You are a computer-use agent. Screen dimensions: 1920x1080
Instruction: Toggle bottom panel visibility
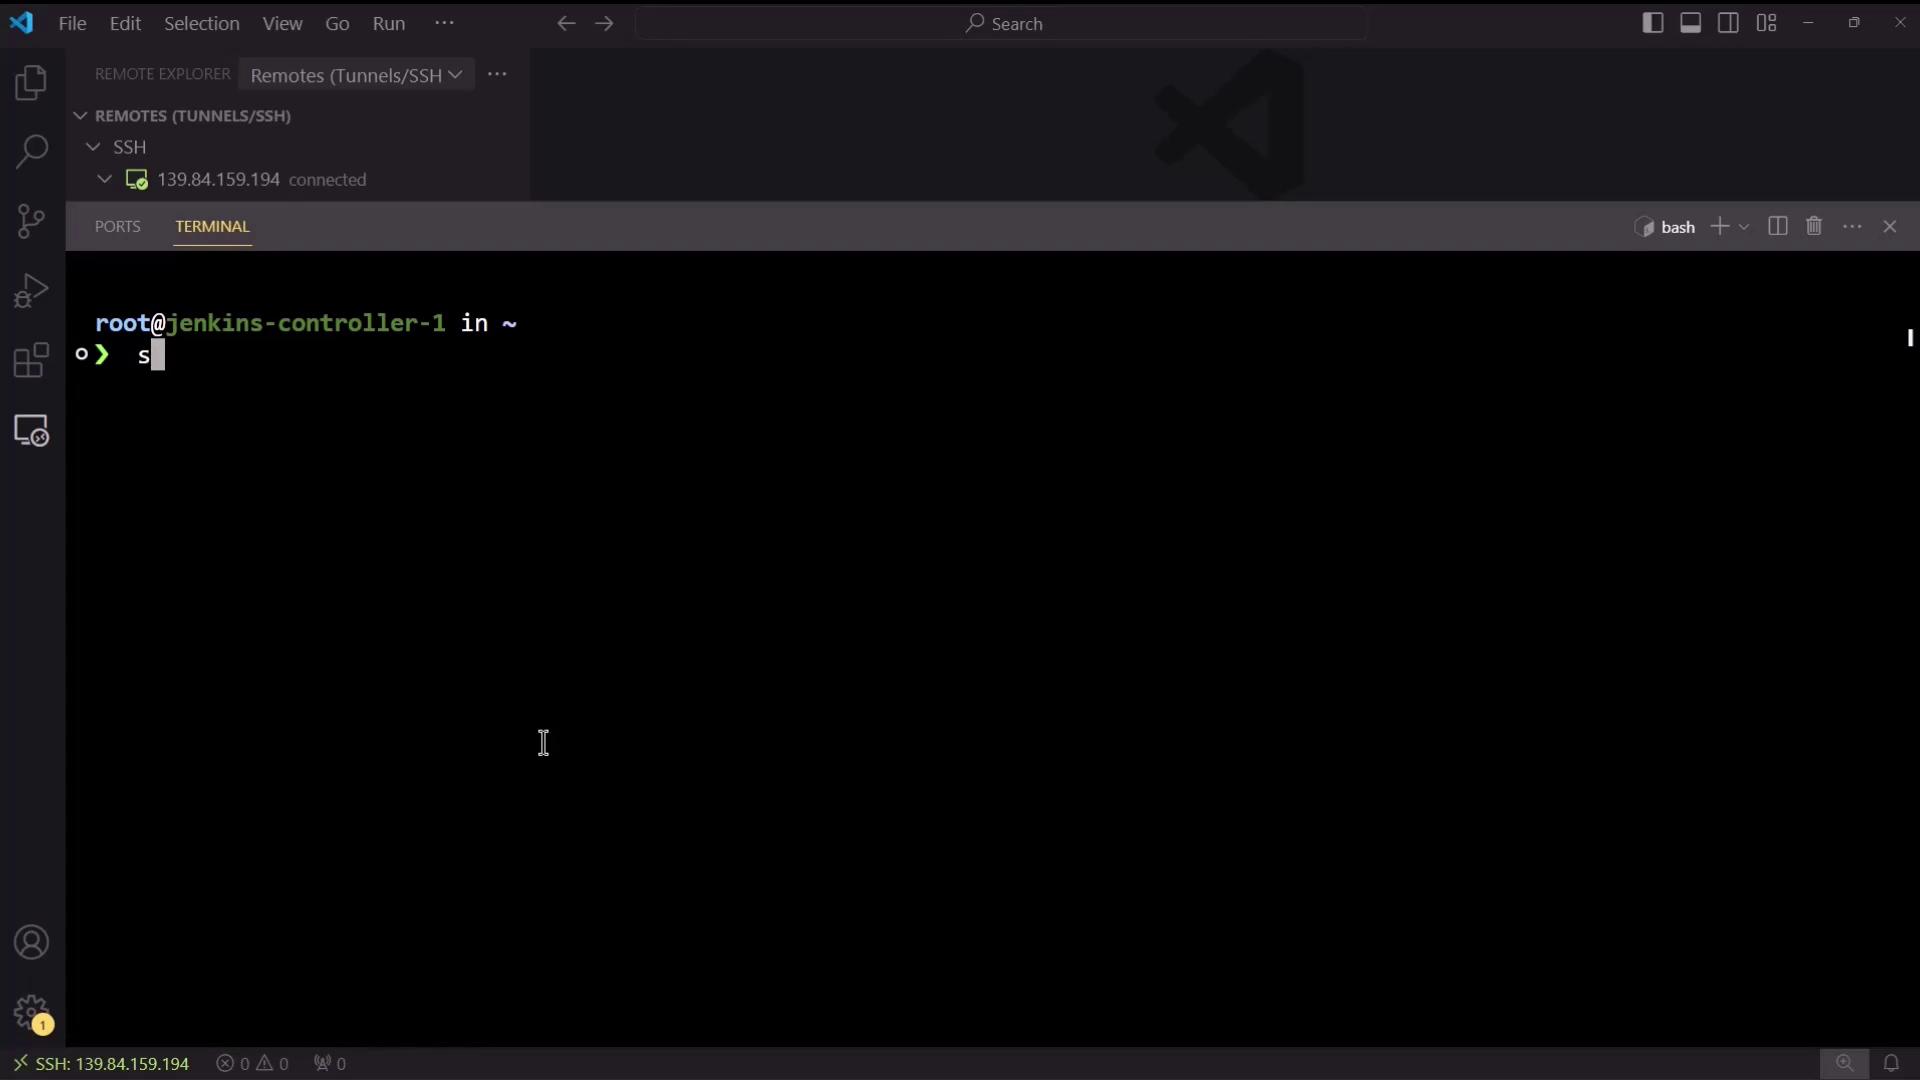coord(1691,23)
